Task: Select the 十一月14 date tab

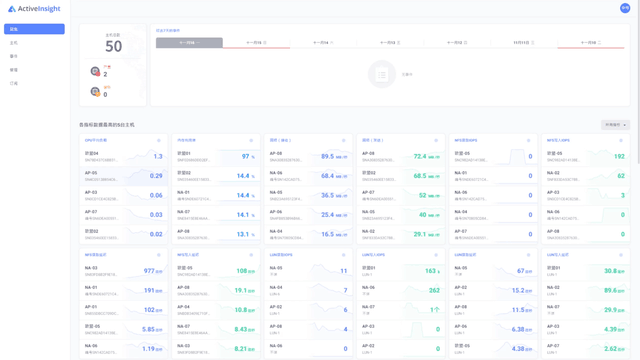Action: tap(323, 42)
